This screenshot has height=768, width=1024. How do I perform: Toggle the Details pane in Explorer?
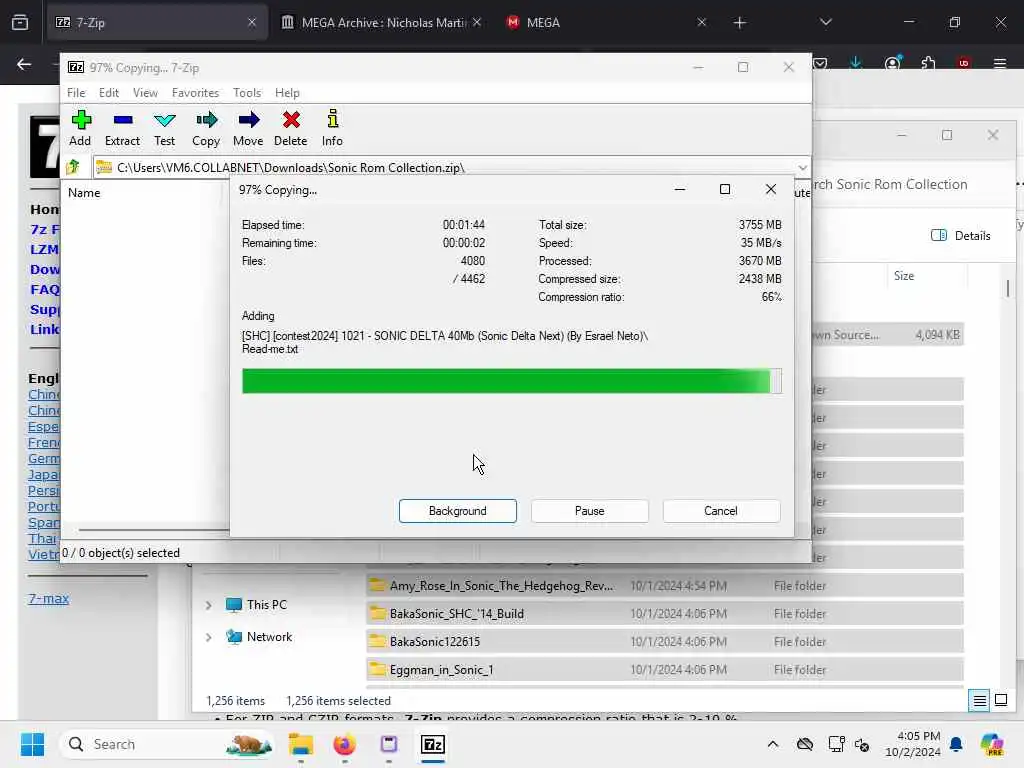point(961,236)
